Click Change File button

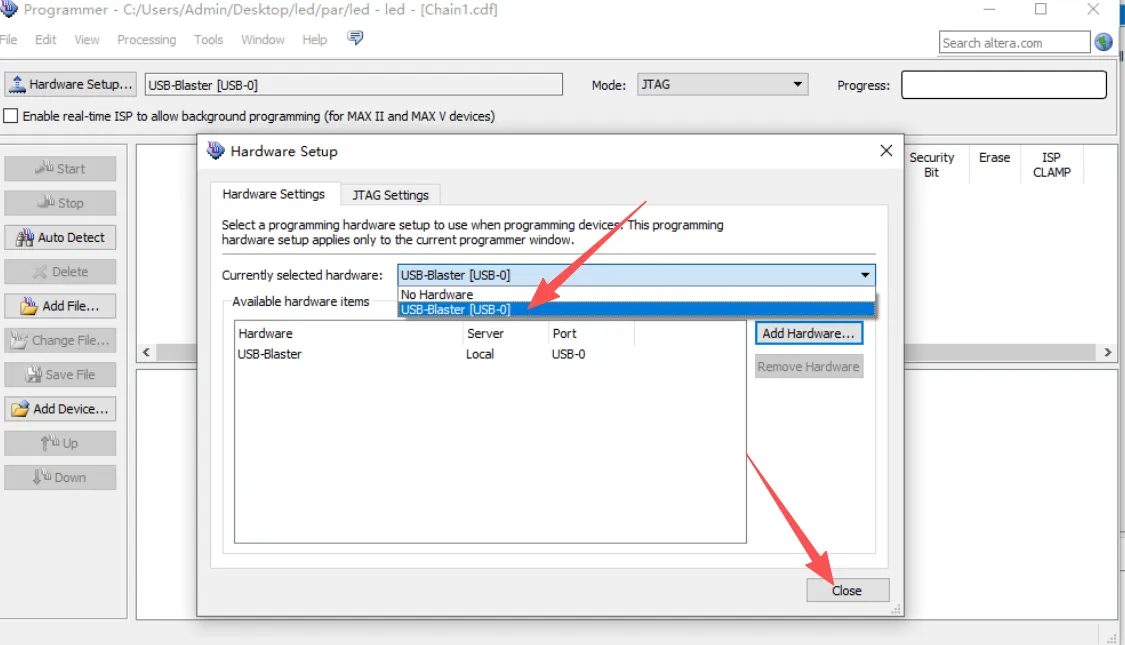pos(60,340)
